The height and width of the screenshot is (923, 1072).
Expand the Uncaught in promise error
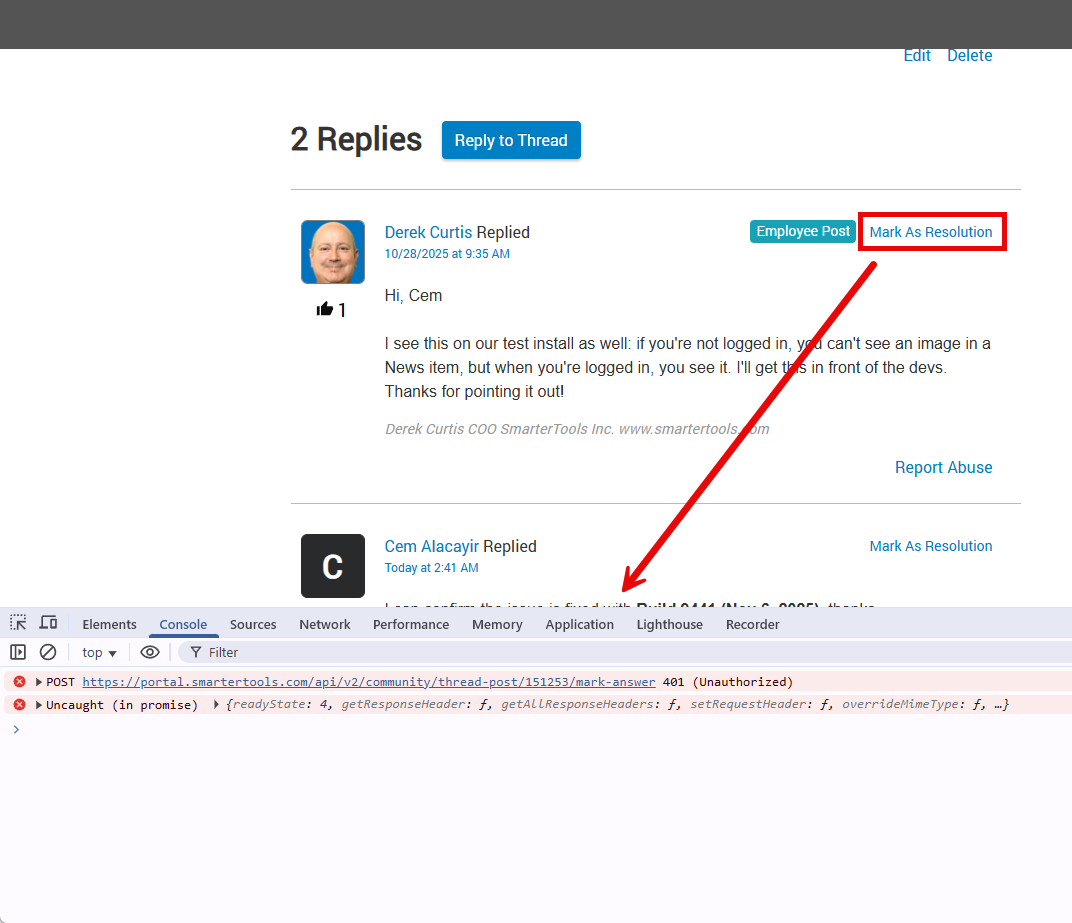coord(39,705)
